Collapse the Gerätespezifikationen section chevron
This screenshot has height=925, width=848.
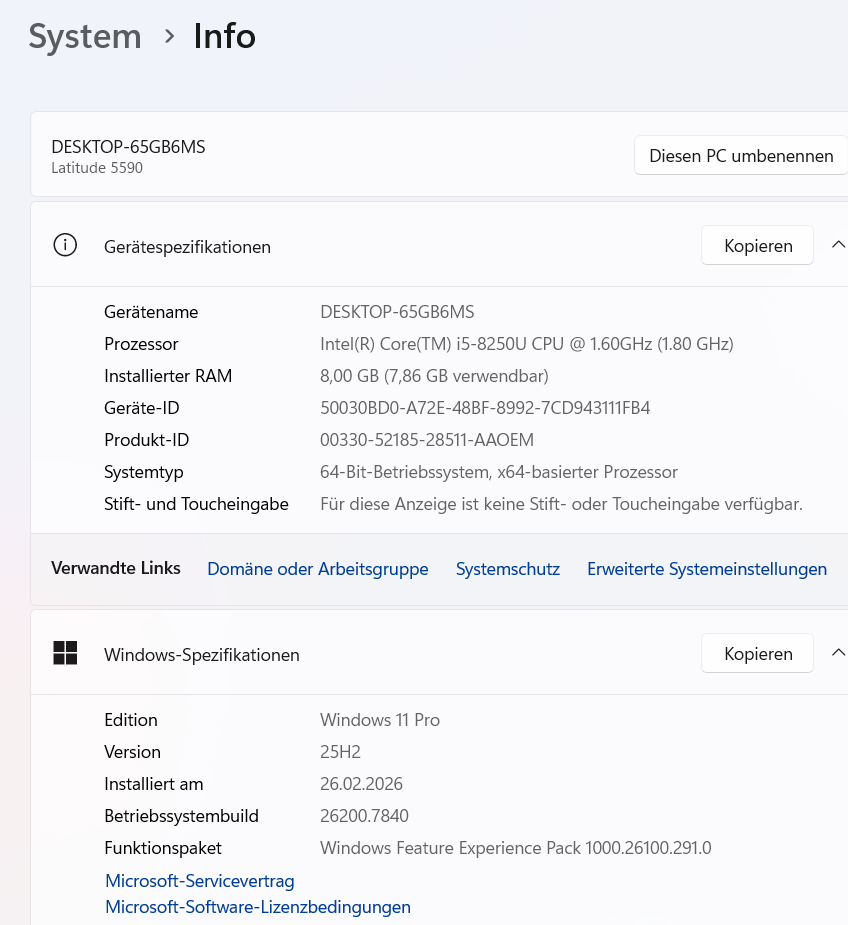[x=838, y=245]
